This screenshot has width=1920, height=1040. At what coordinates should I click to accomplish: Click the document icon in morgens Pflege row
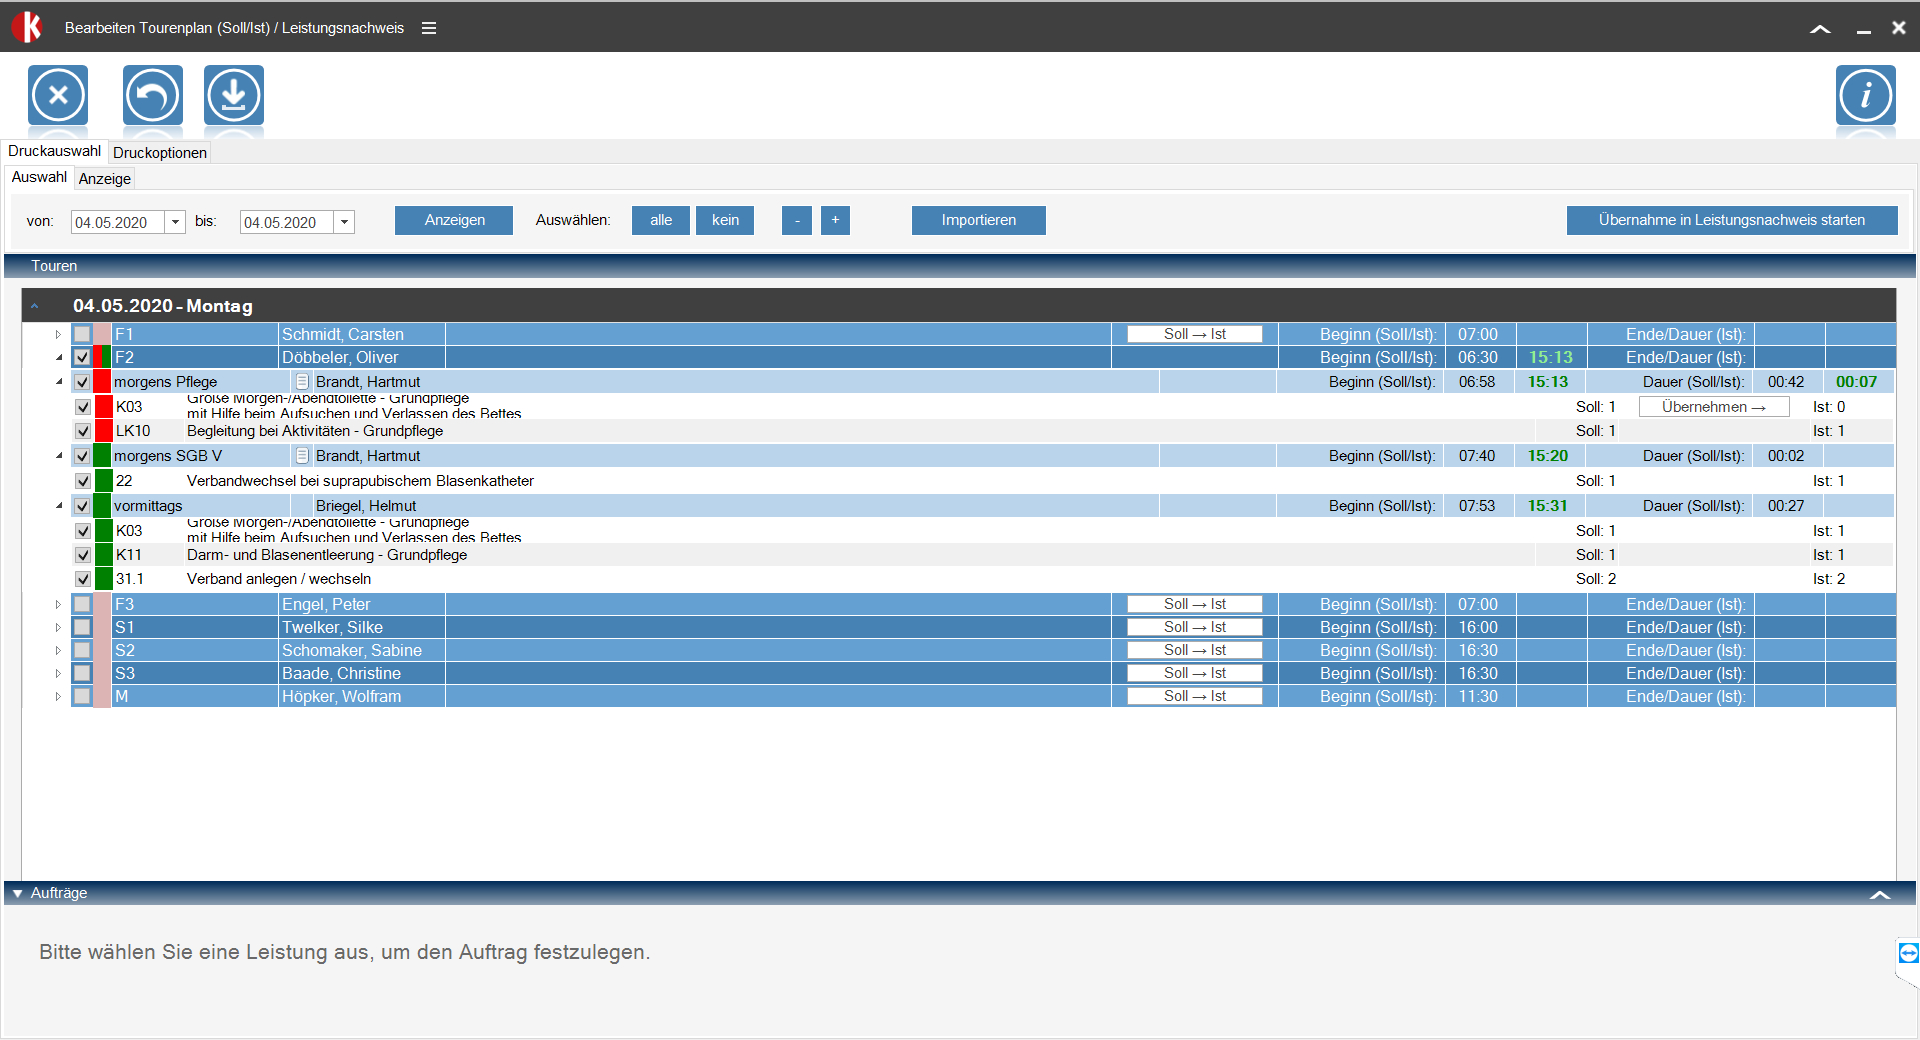point(302,382)
